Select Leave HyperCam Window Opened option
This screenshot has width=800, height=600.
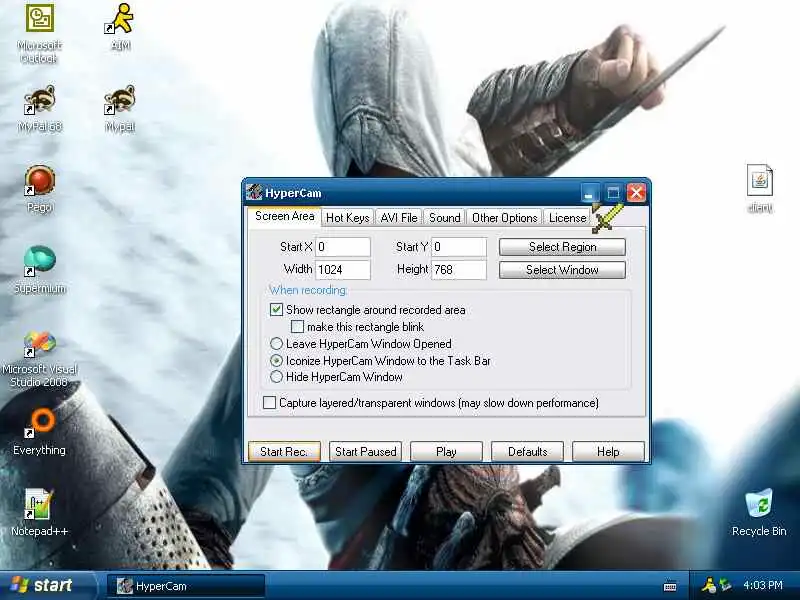click(276, 343)
